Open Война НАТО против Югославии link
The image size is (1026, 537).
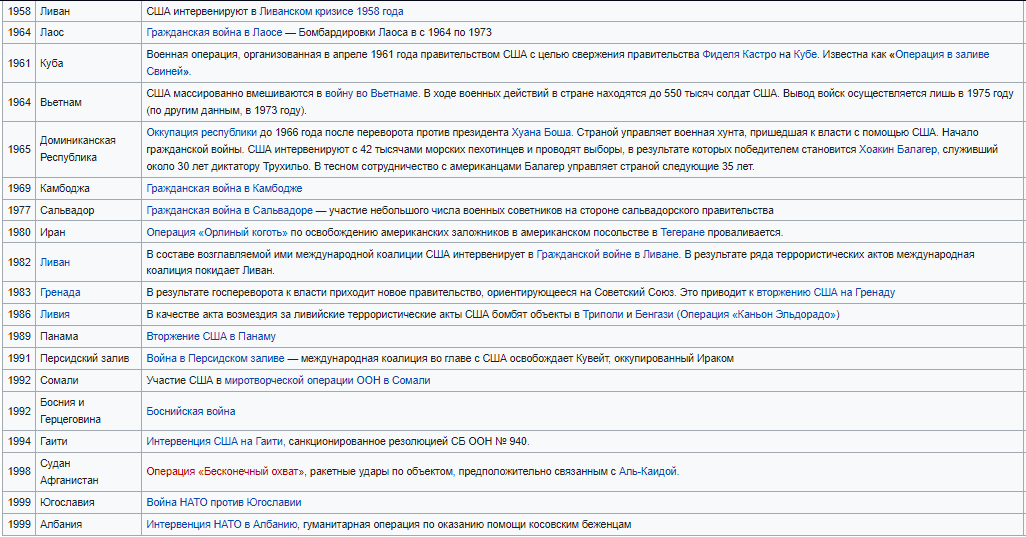point(224,502)
